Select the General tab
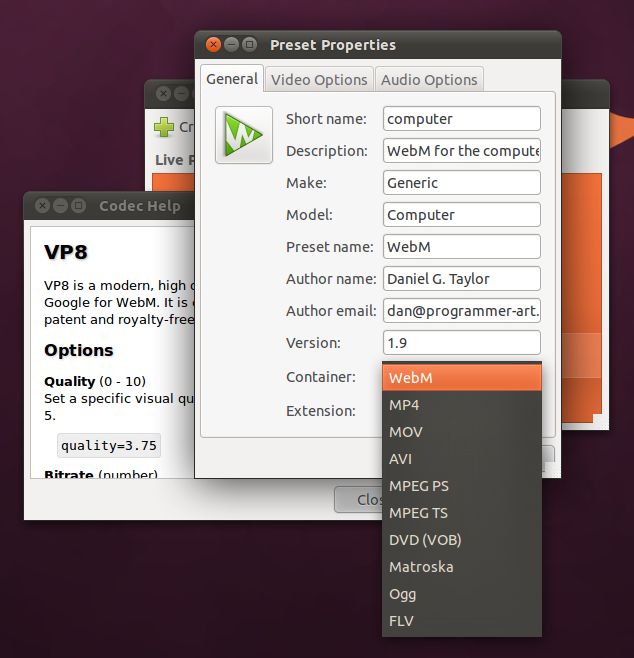The width and height of the screenshot is (634, 658). [x=232, y=78]
